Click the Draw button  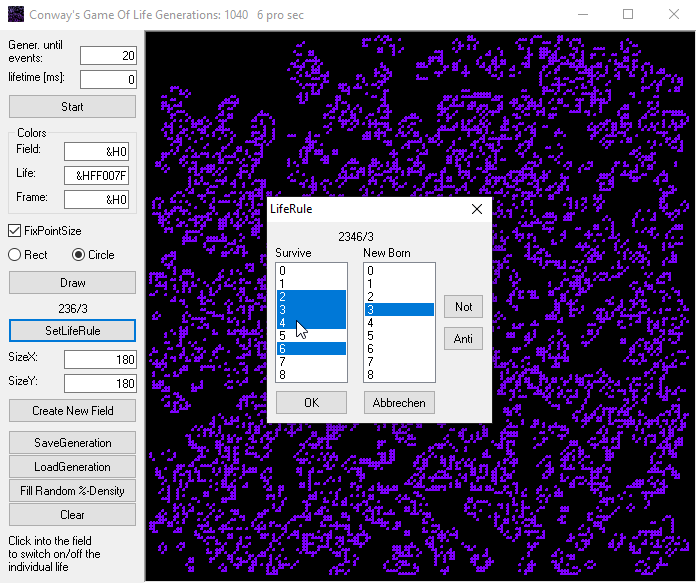[x=72, y=283]
